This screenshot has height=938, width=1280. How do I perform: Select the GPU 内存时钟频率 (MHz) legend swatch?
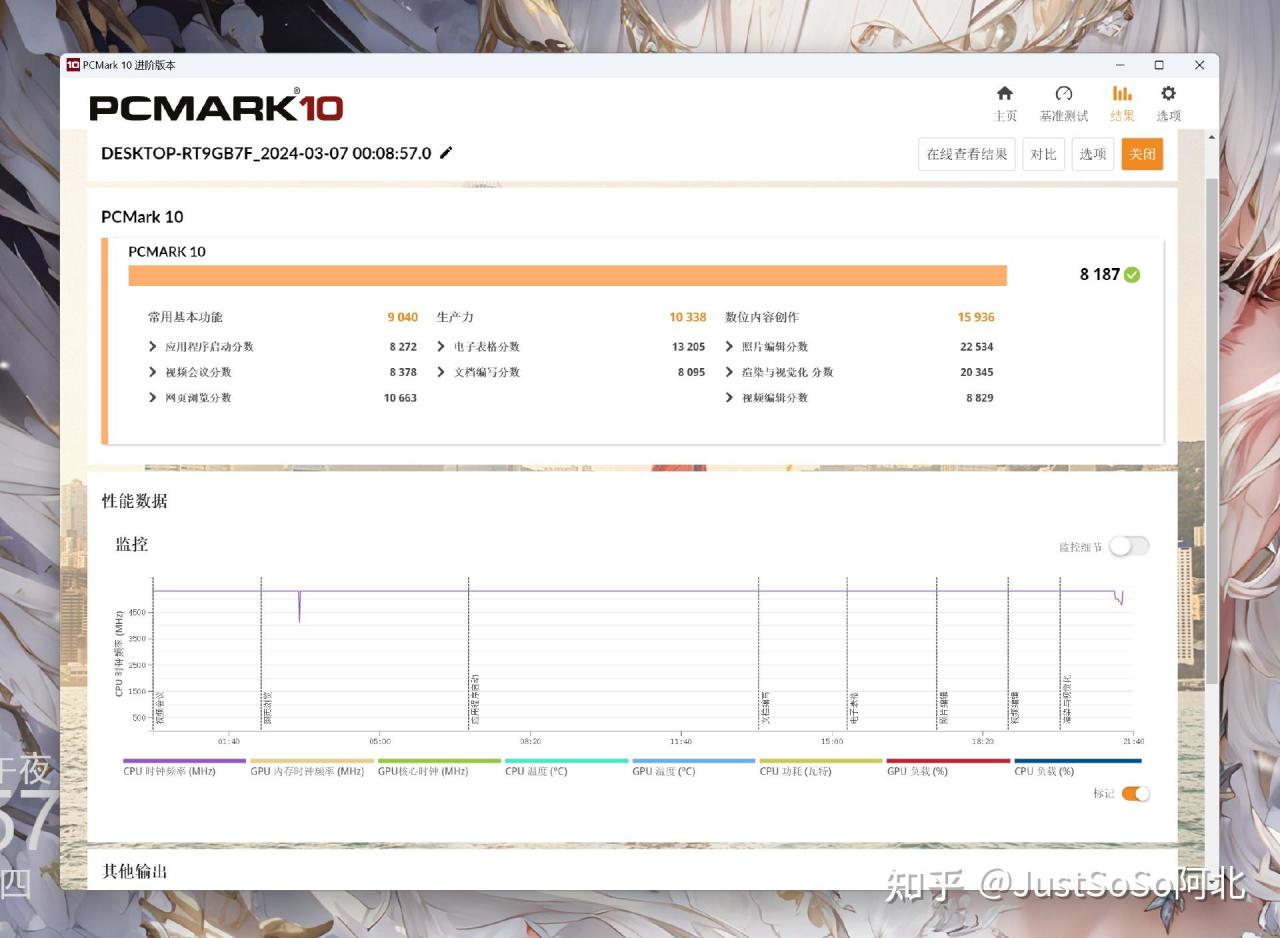312,761
